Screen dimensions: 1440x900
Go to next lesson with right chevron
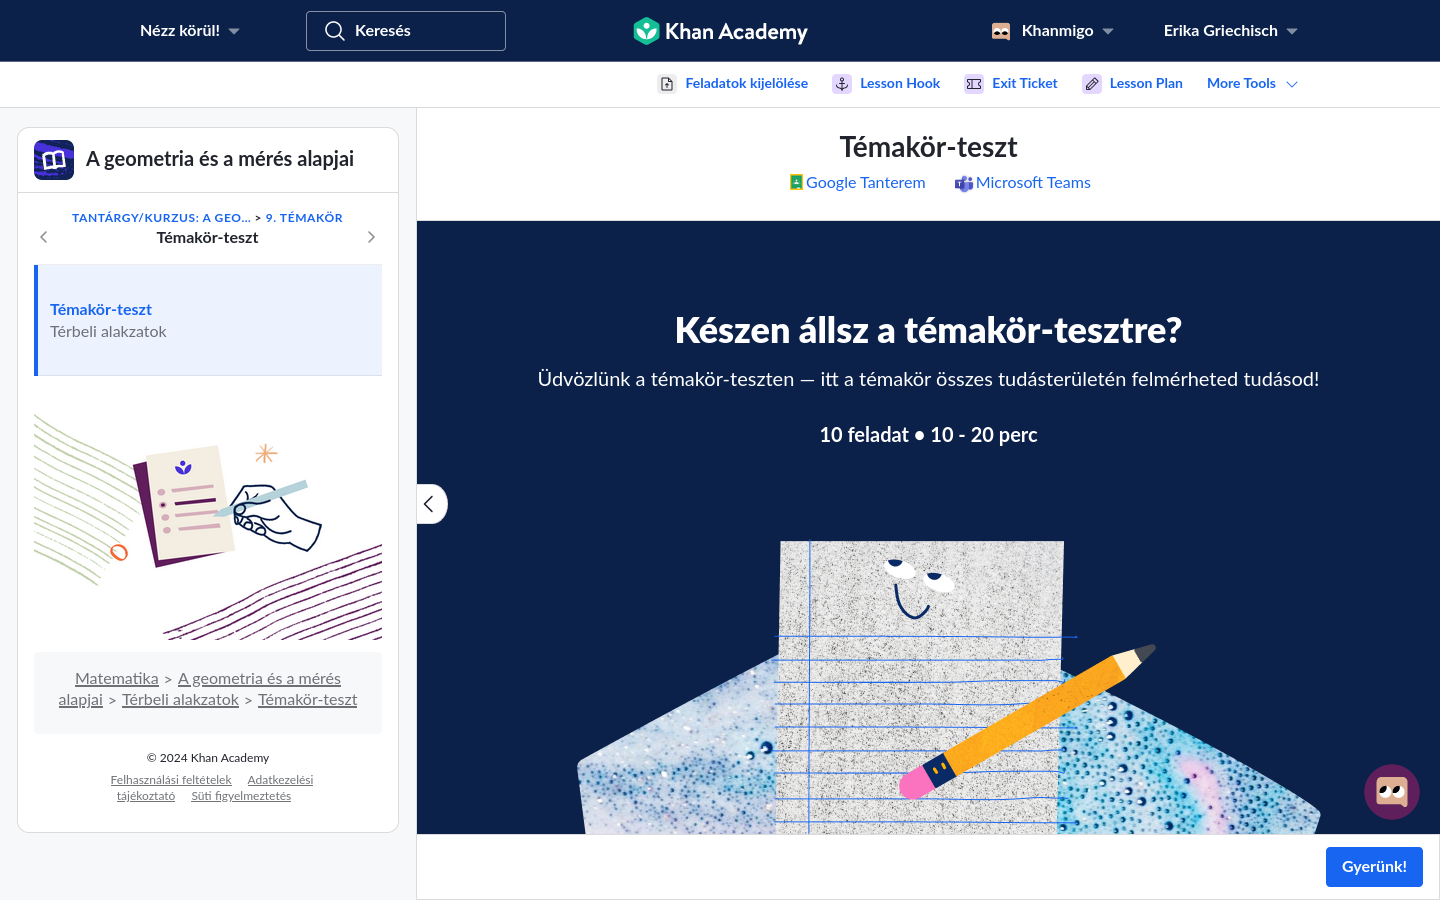[x=371, y=237]
